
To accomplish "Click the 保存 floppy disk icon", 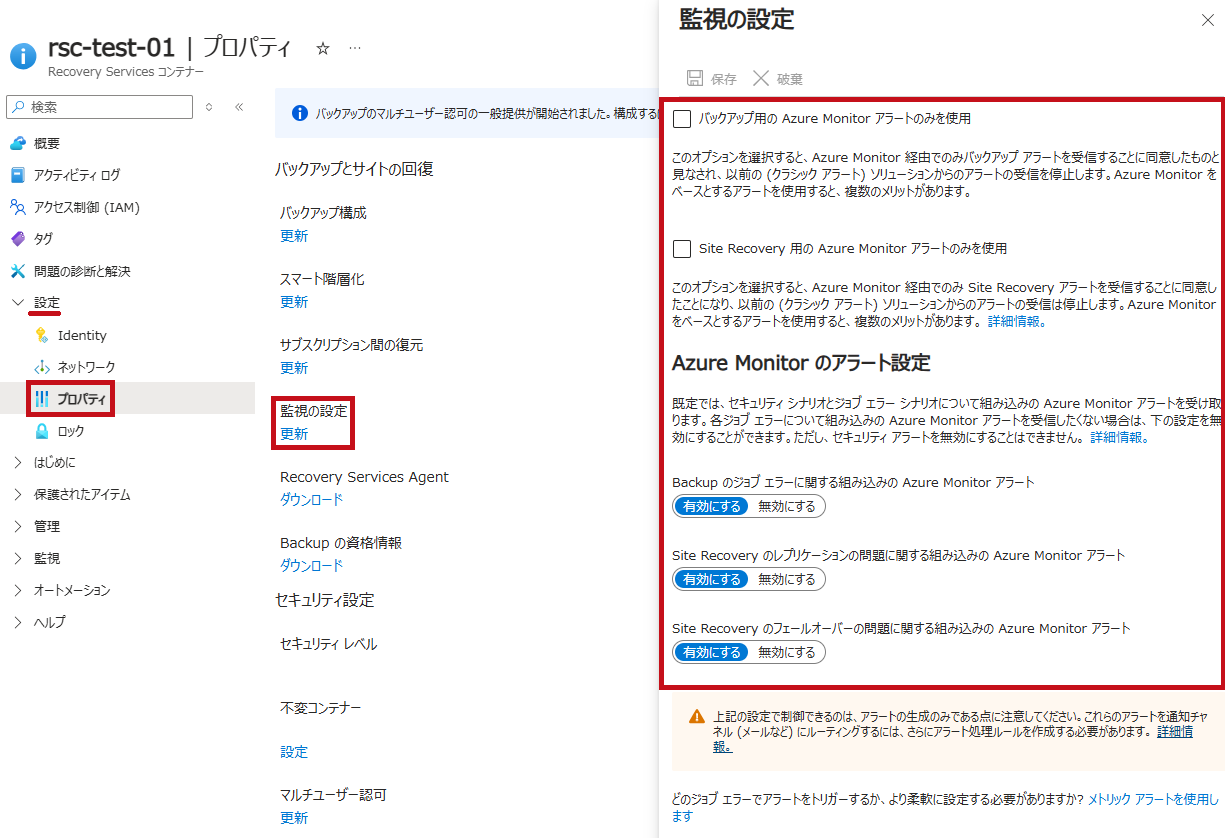I will tap(695, 78).
